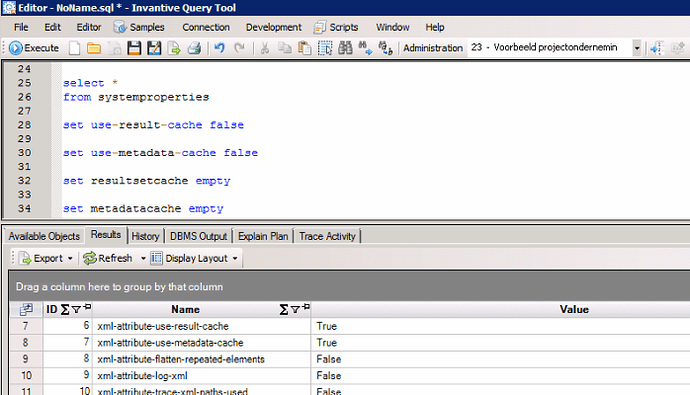Viewport: 690px width, 395px height.
Task: Click the Replace icon in toolbar
Action: pyautogui.click(x=385, y=48)
